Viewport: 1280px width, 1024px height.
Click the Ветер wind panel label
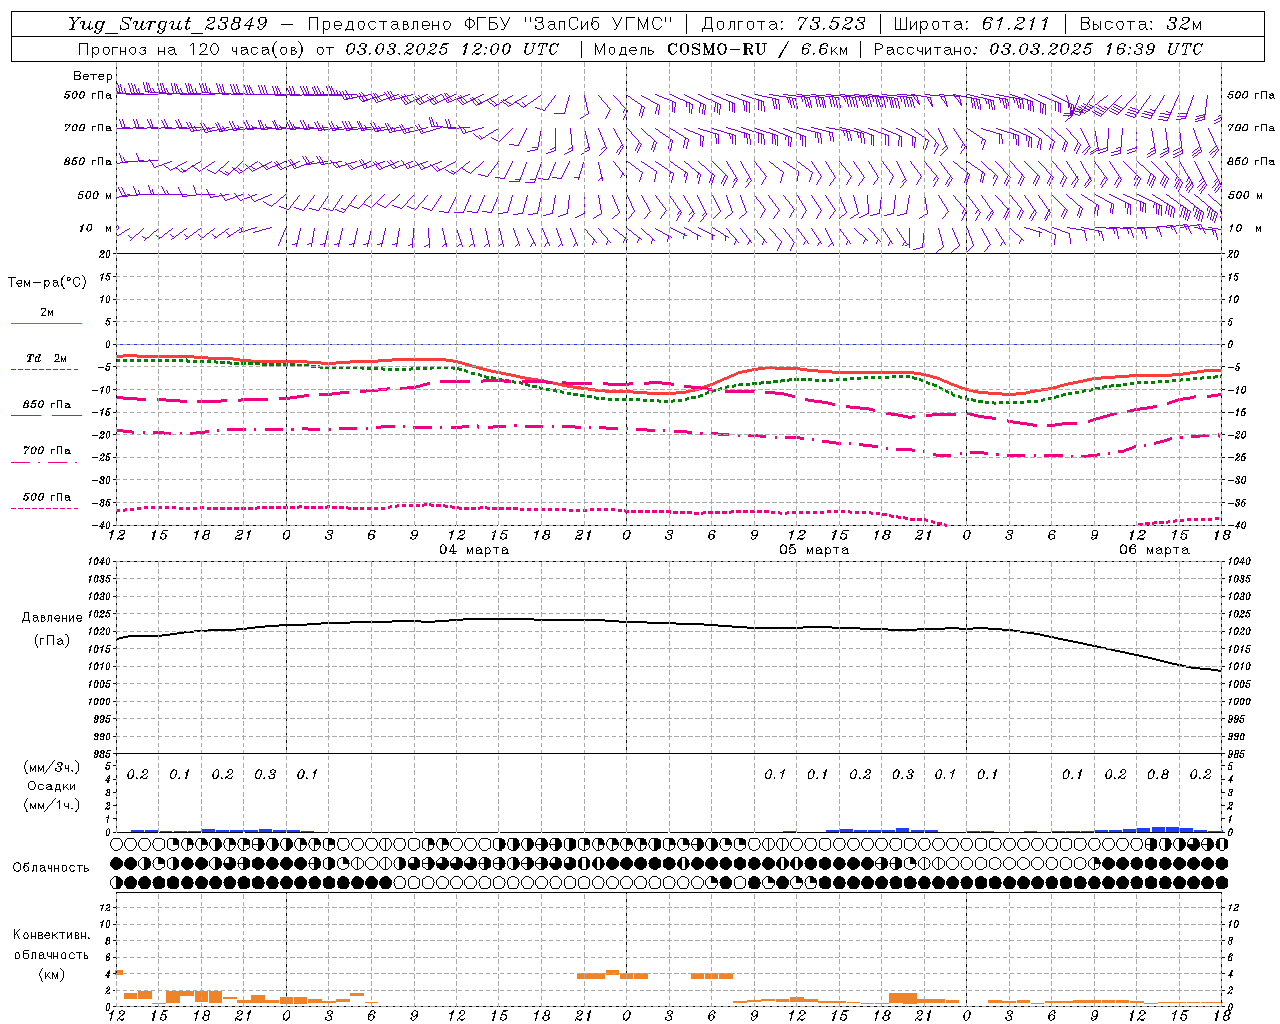[x=92, y=76]
